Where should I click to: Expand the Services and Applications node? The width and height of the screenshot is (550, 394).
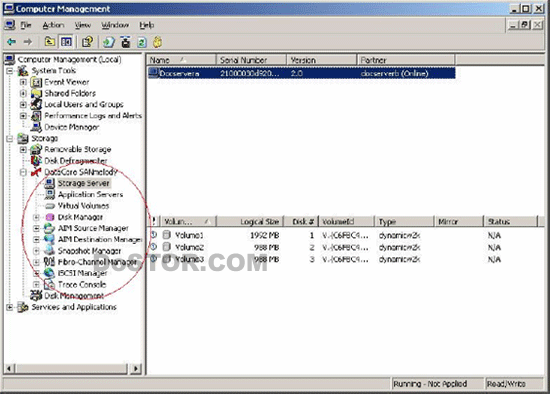pos(10,307)
